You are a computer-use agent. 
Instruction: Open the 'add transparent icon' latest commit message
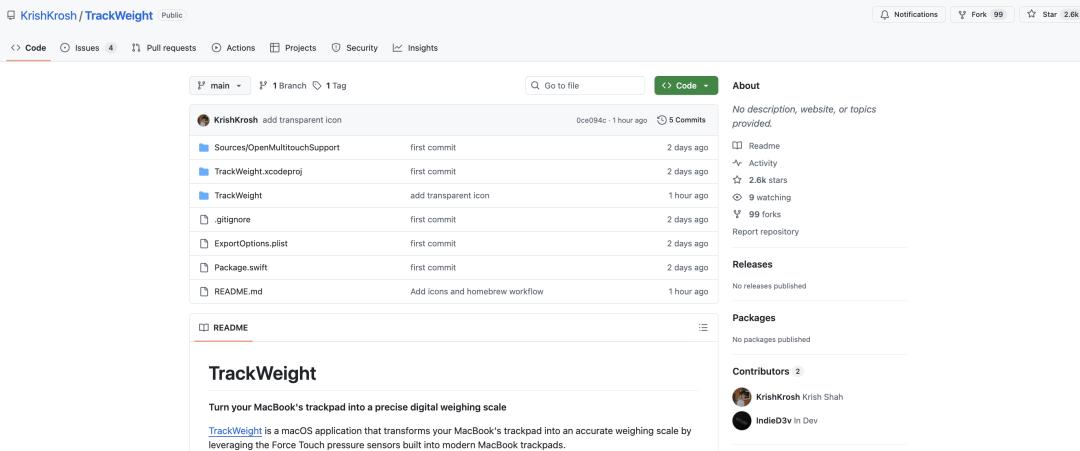tap(302, 120)
